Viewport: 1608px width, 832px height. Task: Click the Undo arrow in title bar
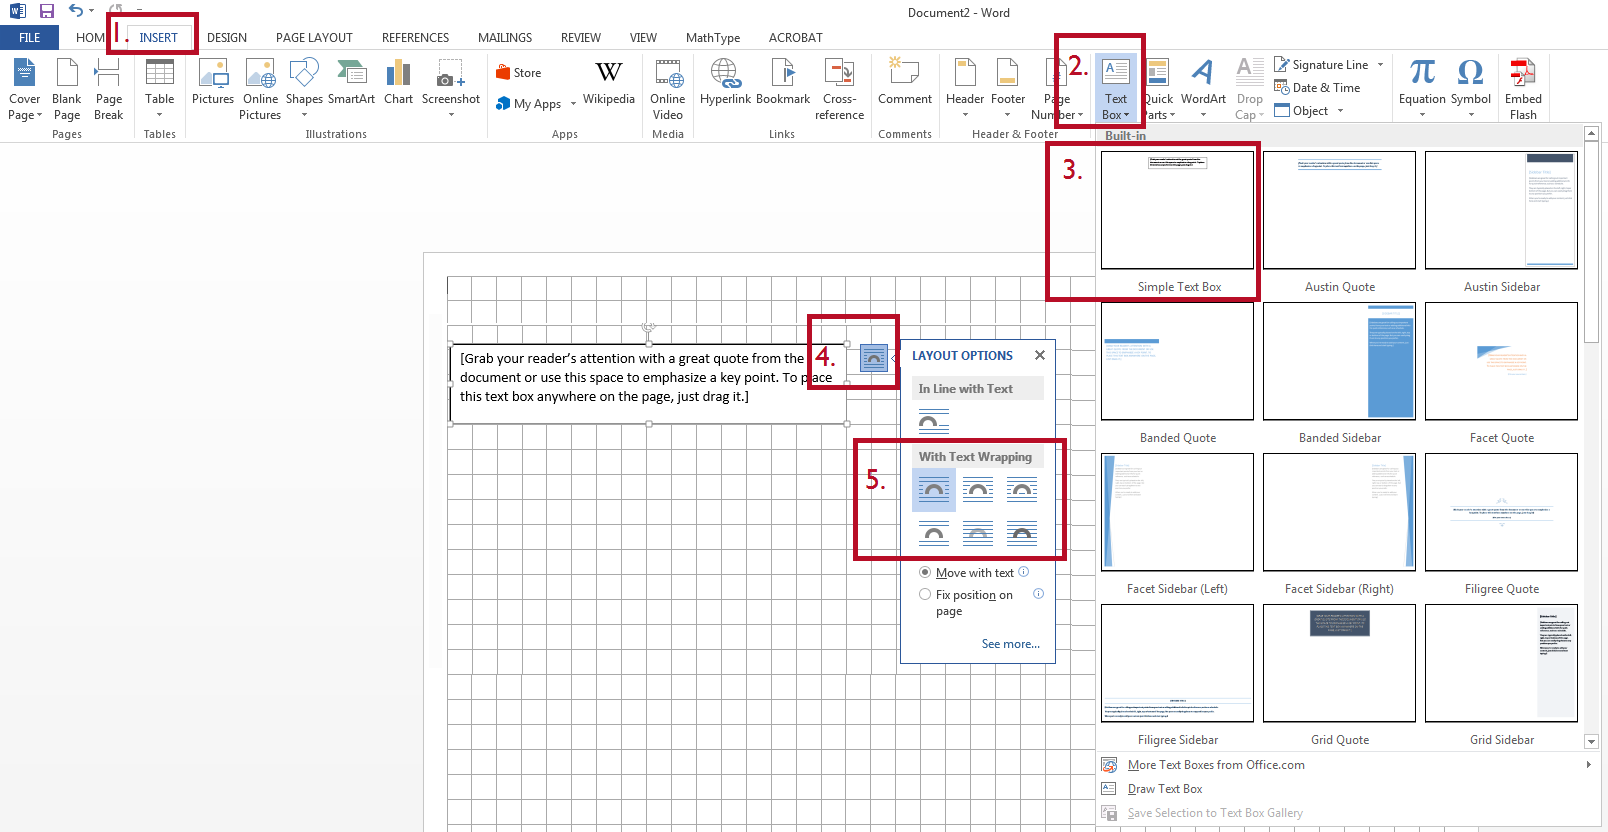76,11
